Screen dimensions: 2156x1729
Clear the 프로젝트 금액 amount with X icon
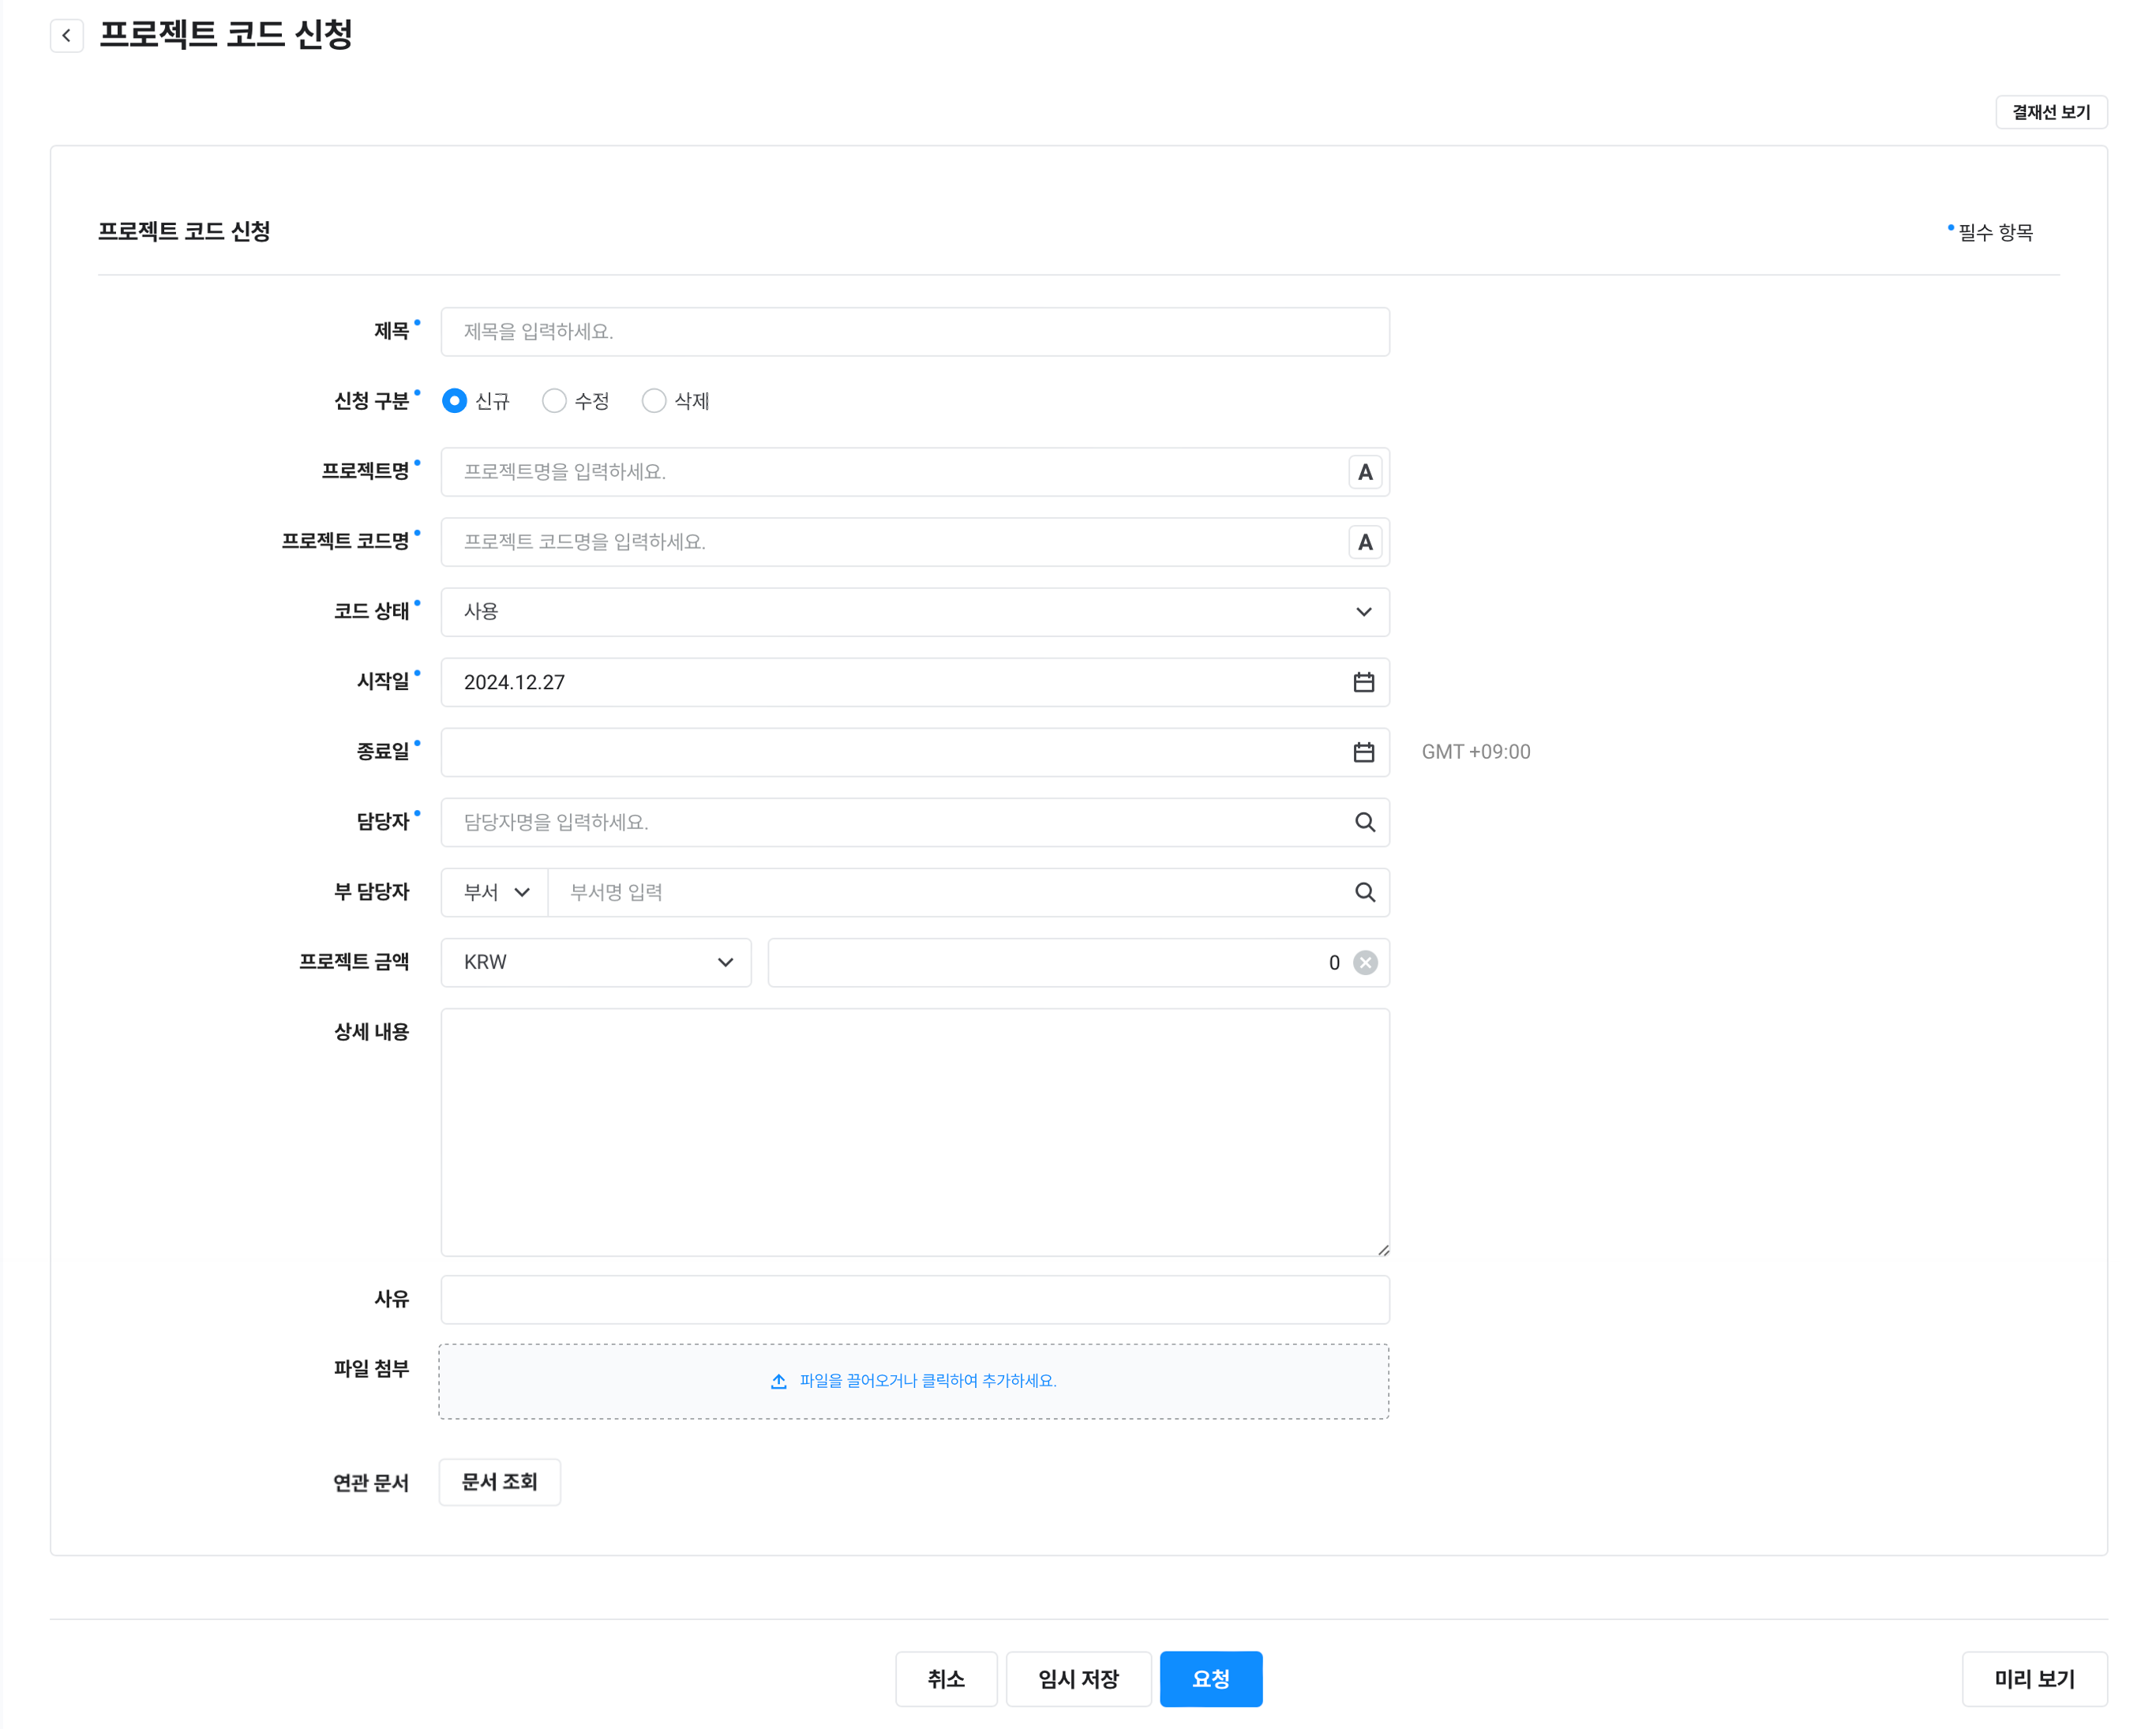coord(1364,962)
